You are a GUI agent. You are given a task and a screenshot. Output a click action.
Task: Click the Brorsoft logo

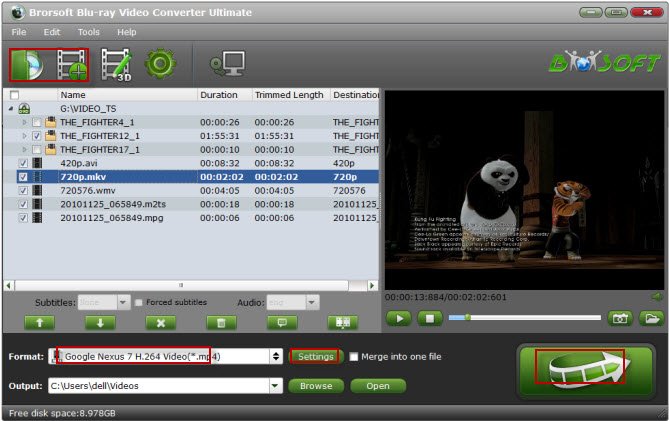605,63
